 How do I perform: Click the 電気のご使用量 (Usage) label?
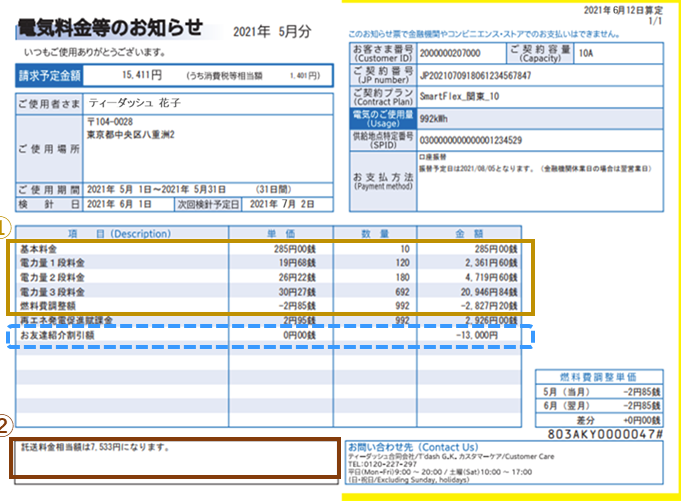coord(383,119)
